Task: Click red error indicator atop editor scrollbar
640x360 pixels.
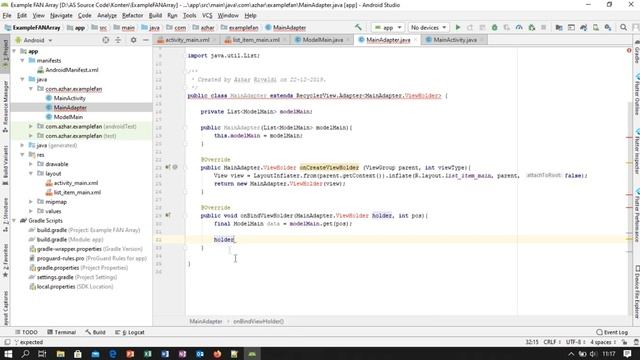Action: (x=629, y=50)
